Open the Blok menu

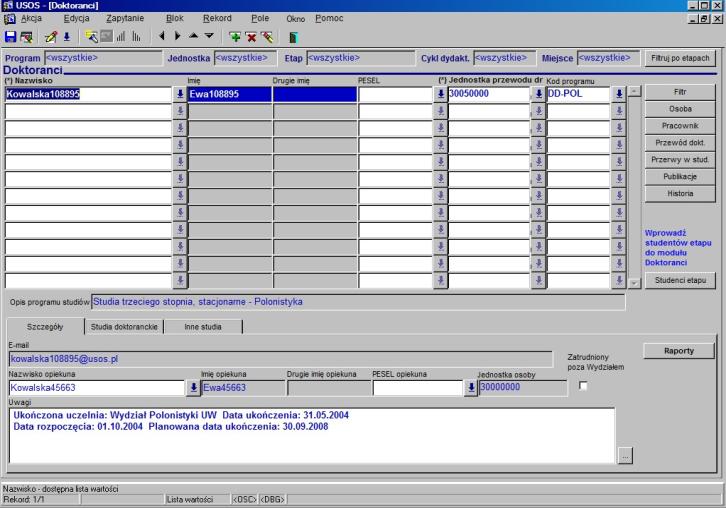click(175, 19)
